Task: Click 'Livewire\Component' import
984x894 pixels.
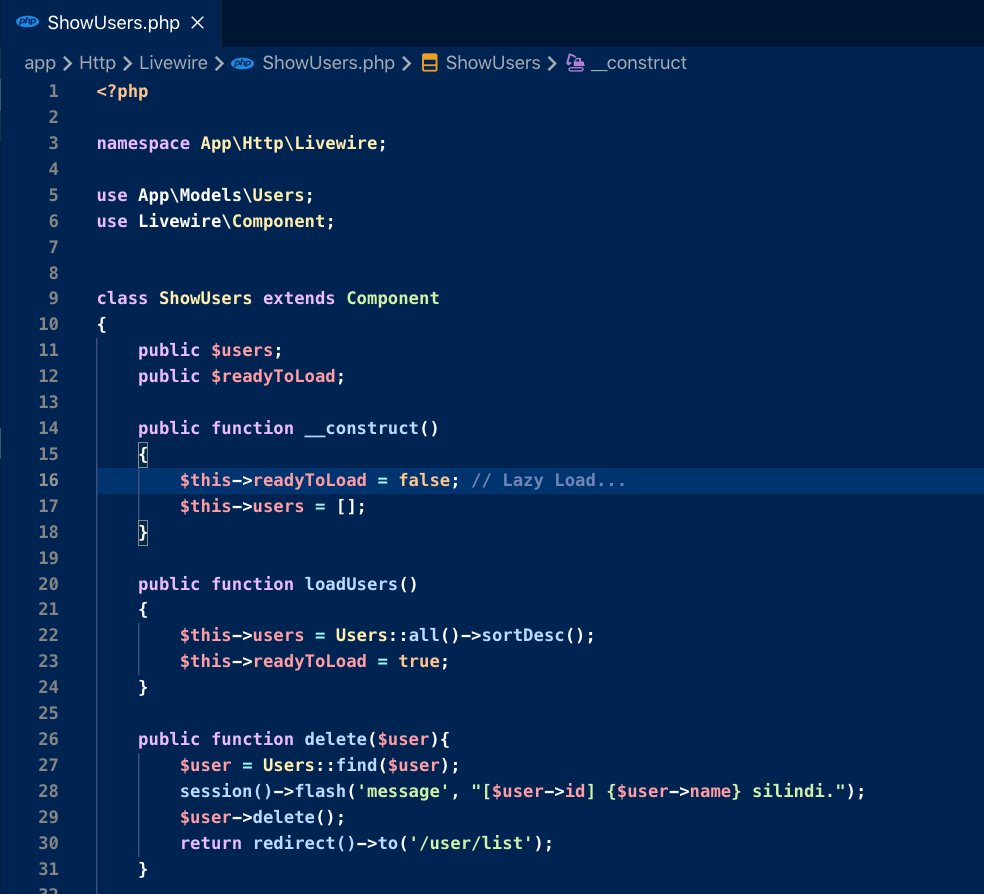Action: click(232, 221)
